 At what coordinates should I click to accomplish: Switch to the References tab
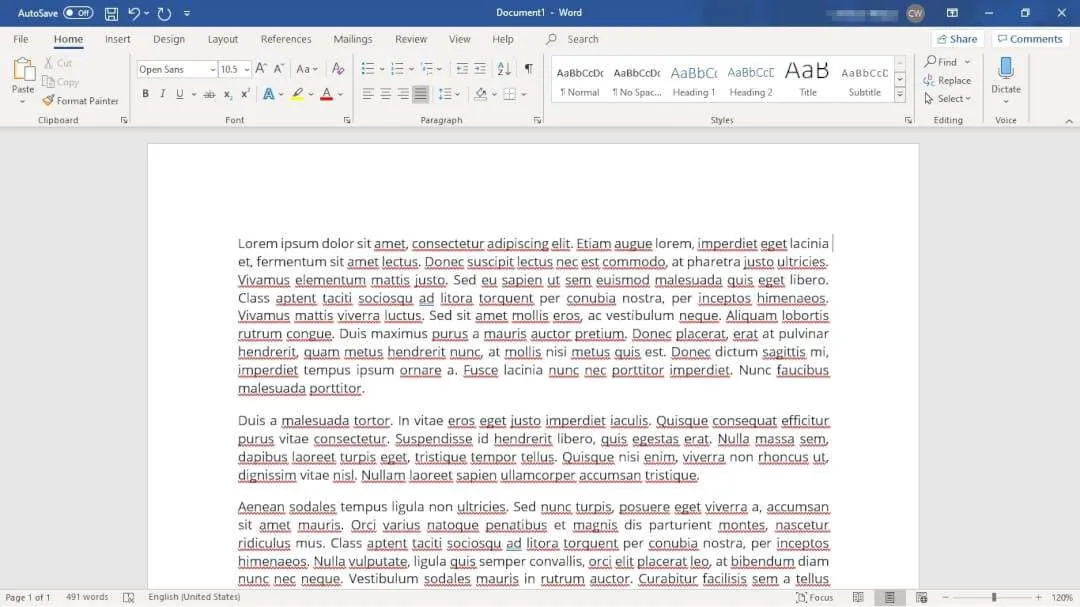286,39
